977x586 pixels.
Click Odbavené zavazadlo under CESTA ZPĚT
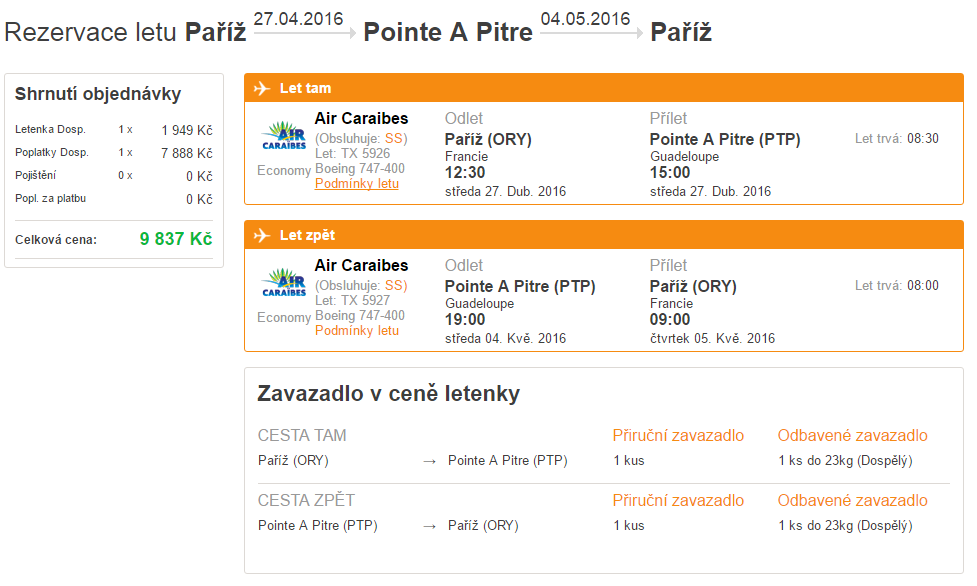pos(852,501)
